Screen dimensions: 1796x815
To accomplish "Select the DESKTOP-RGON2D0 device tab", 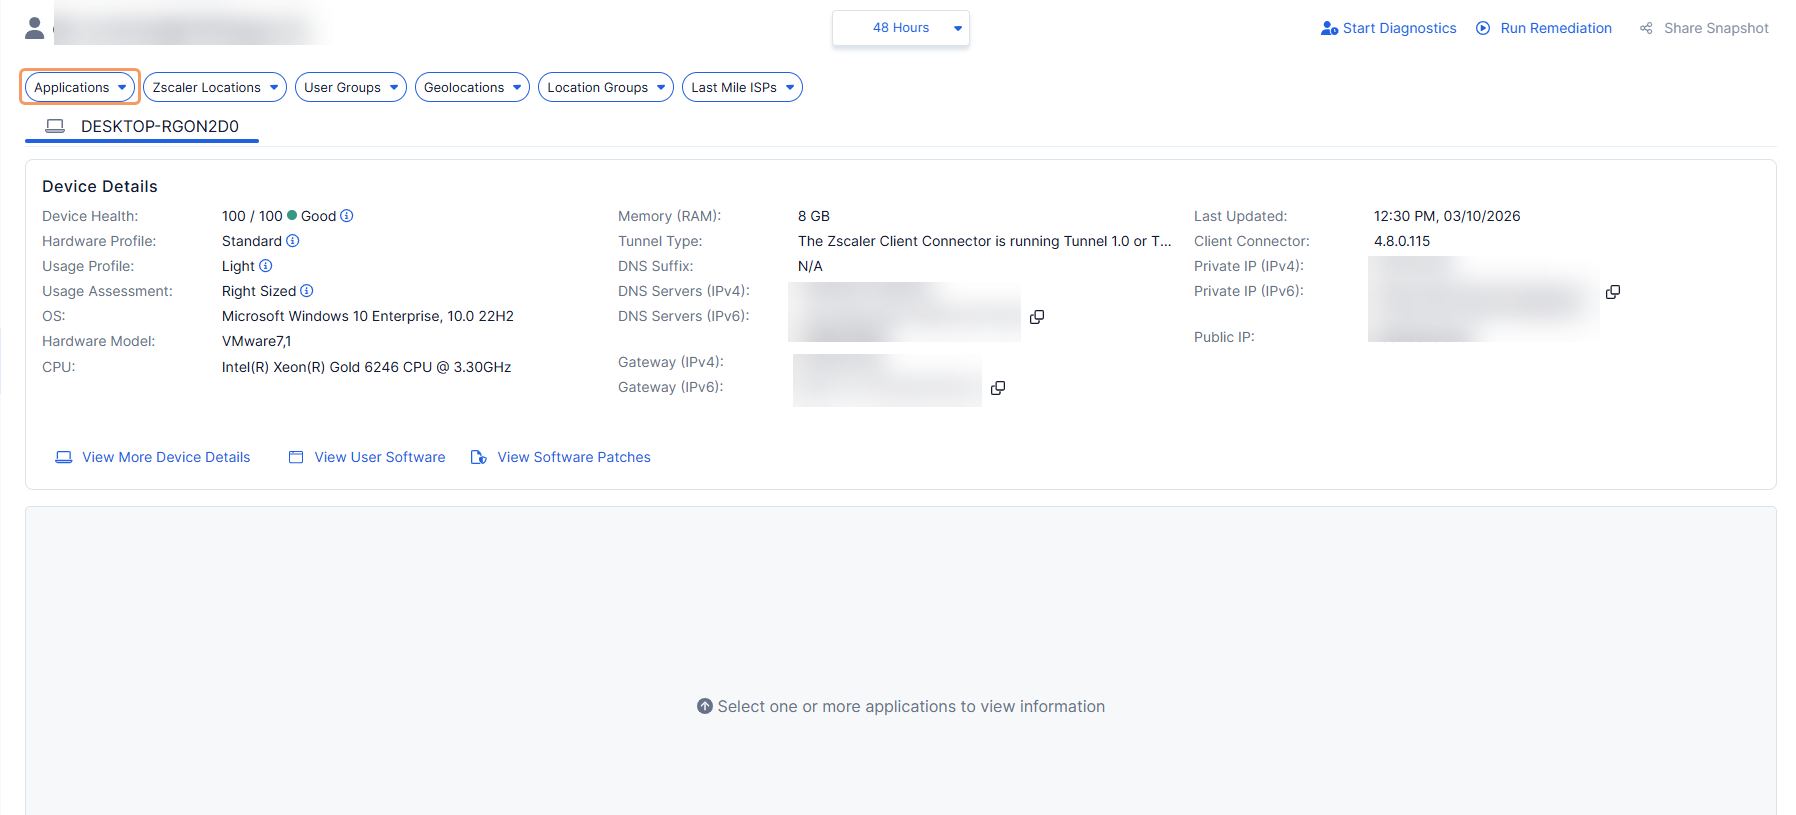I will coord(142,127).
